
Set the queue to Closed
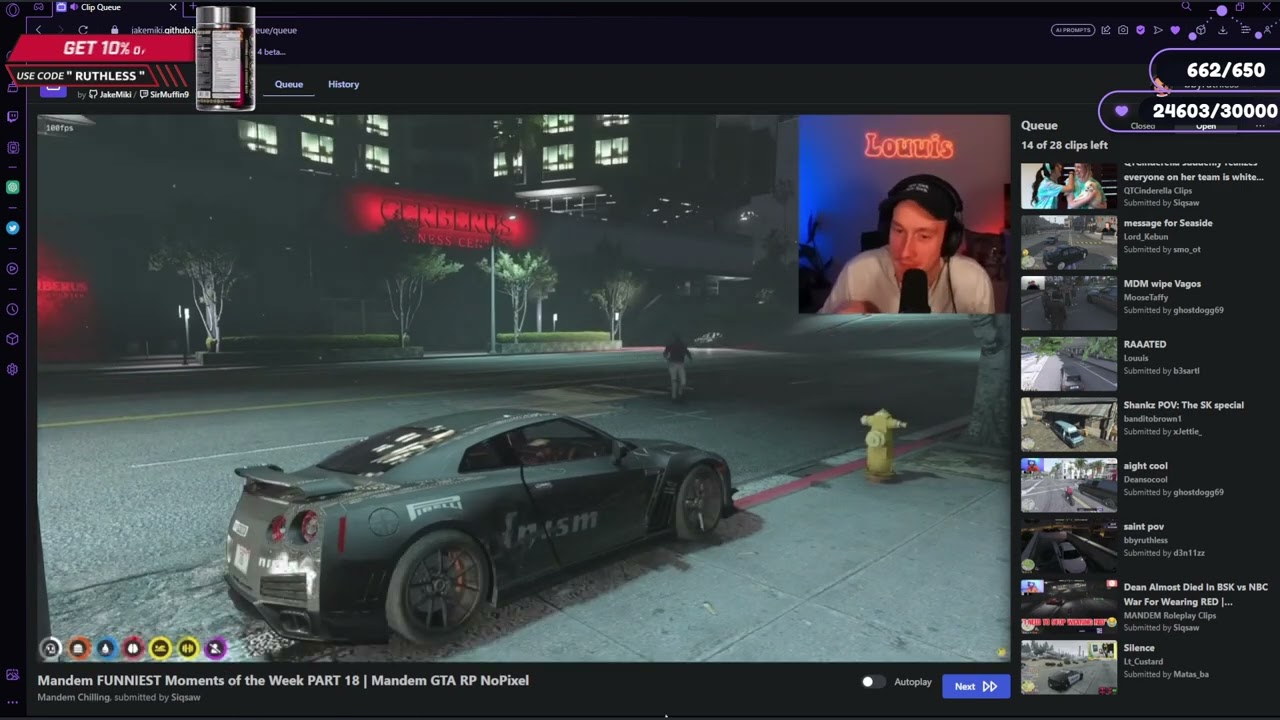pyautogui.click(x=1142, y=126)
